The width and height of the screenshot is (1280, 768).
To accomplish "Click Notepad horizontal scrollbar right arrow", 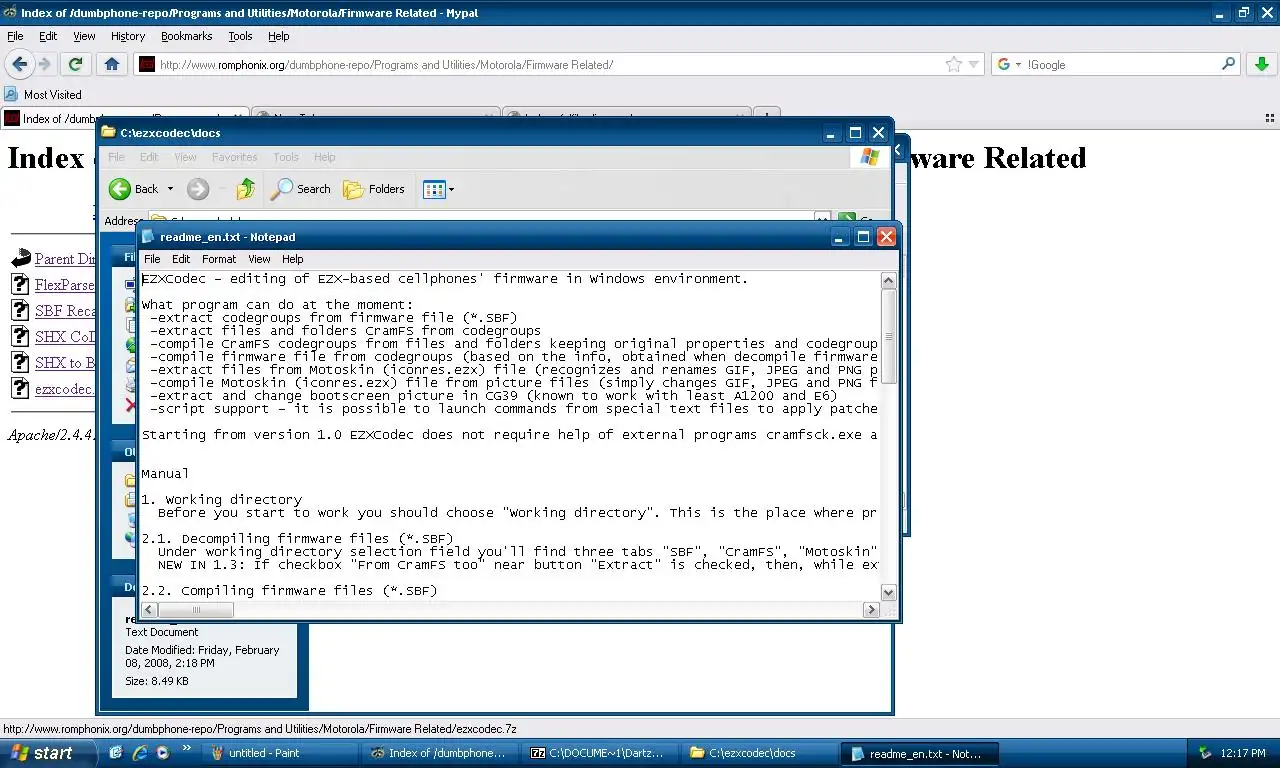I will click(872, 609).
